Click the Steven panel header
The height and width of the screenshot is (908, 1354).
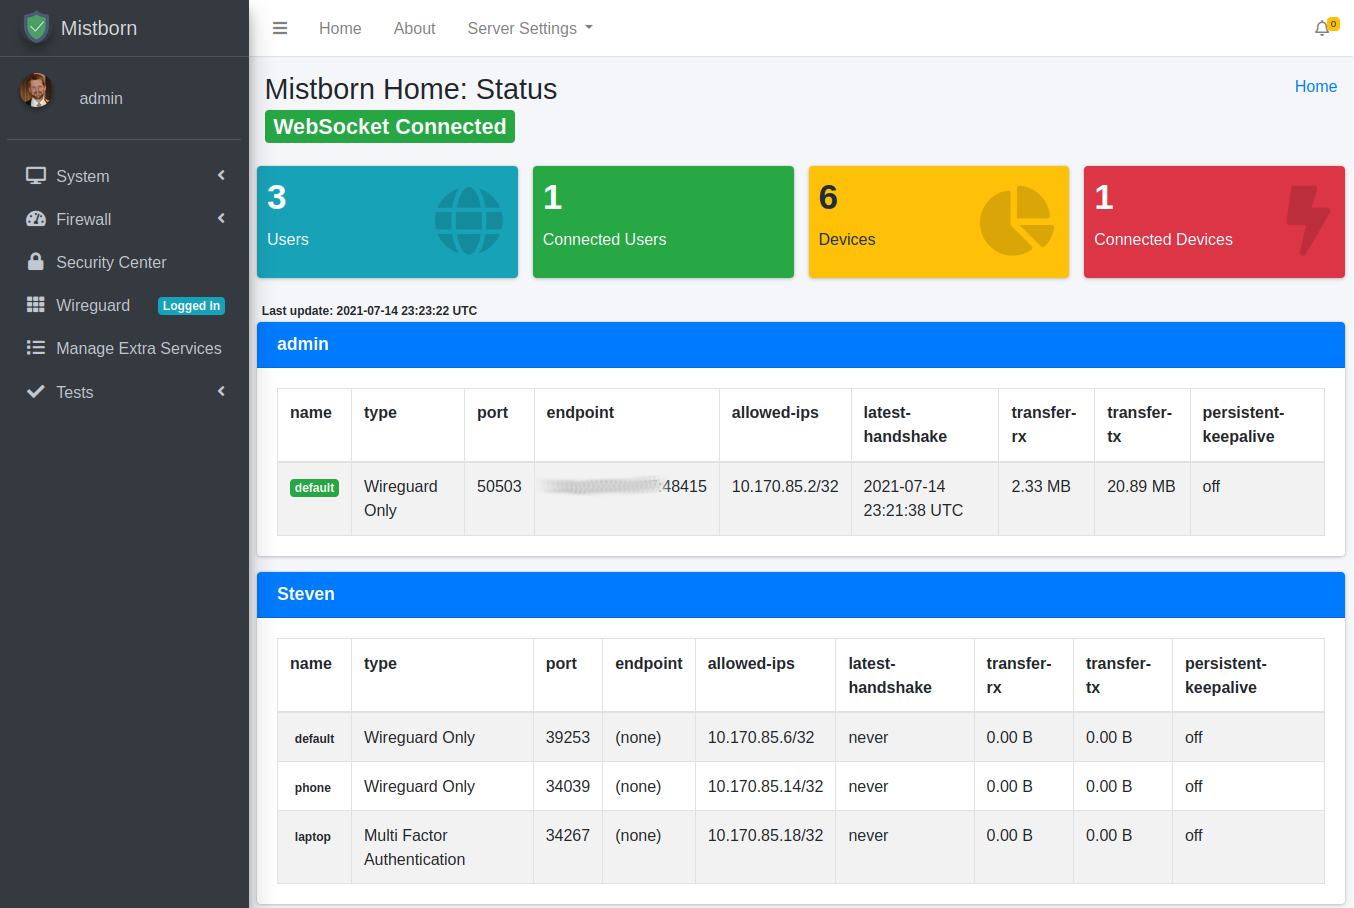(801, 595)
